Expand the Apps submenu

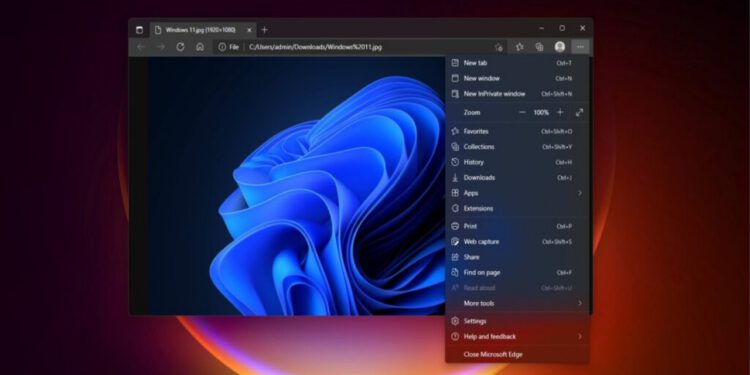[x=517, y=193]
